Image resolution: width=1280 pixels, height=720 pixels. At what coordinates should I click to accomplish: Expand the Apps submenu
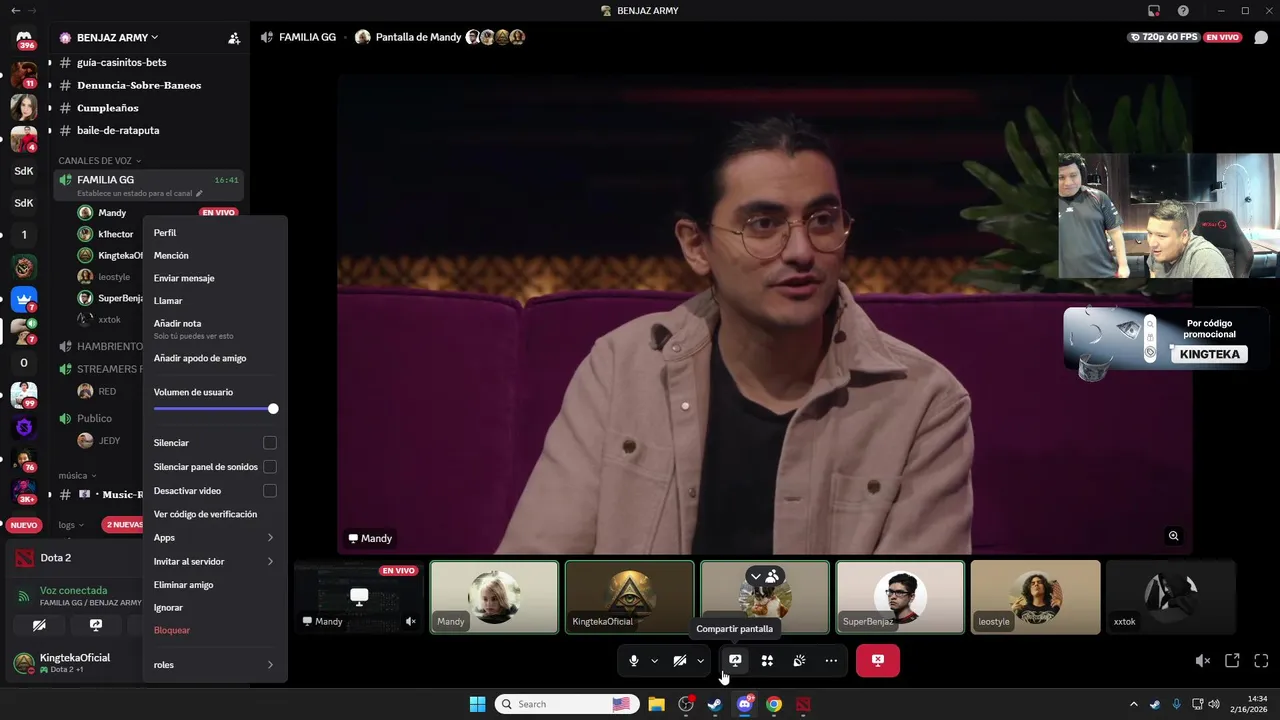pyautogui.click(x=215, y=538)
